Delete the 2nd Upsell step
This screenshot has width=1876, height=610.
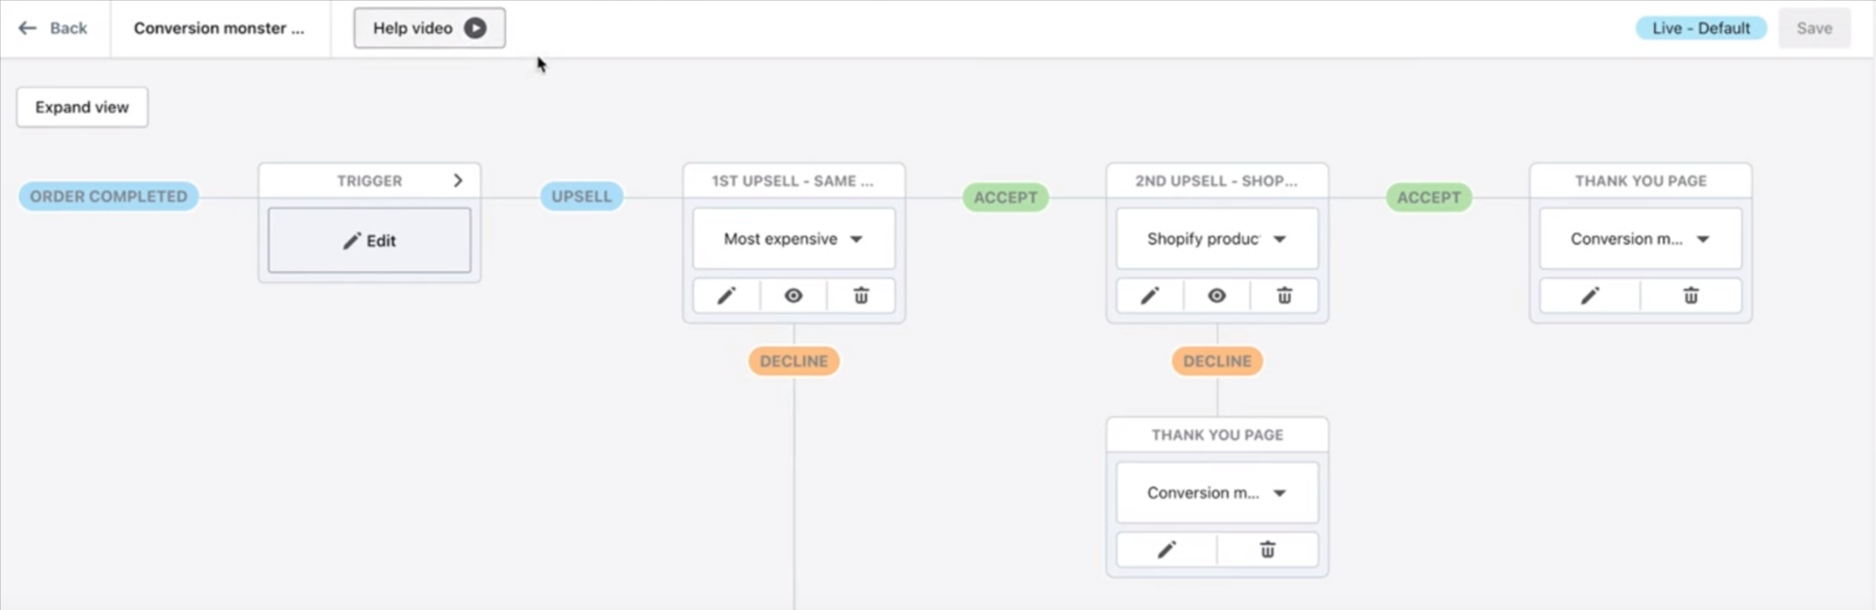pyautogui.click(x=1284, y=296)
